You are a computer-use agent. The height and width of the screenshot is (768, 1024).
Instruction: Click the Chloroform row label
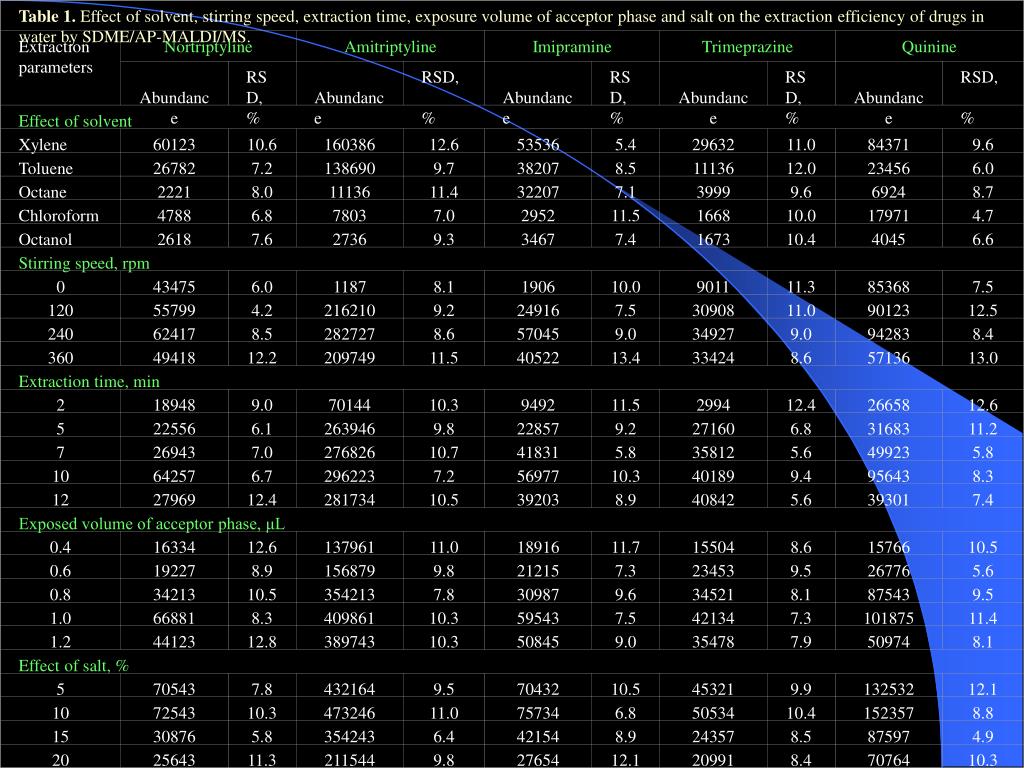58,216
